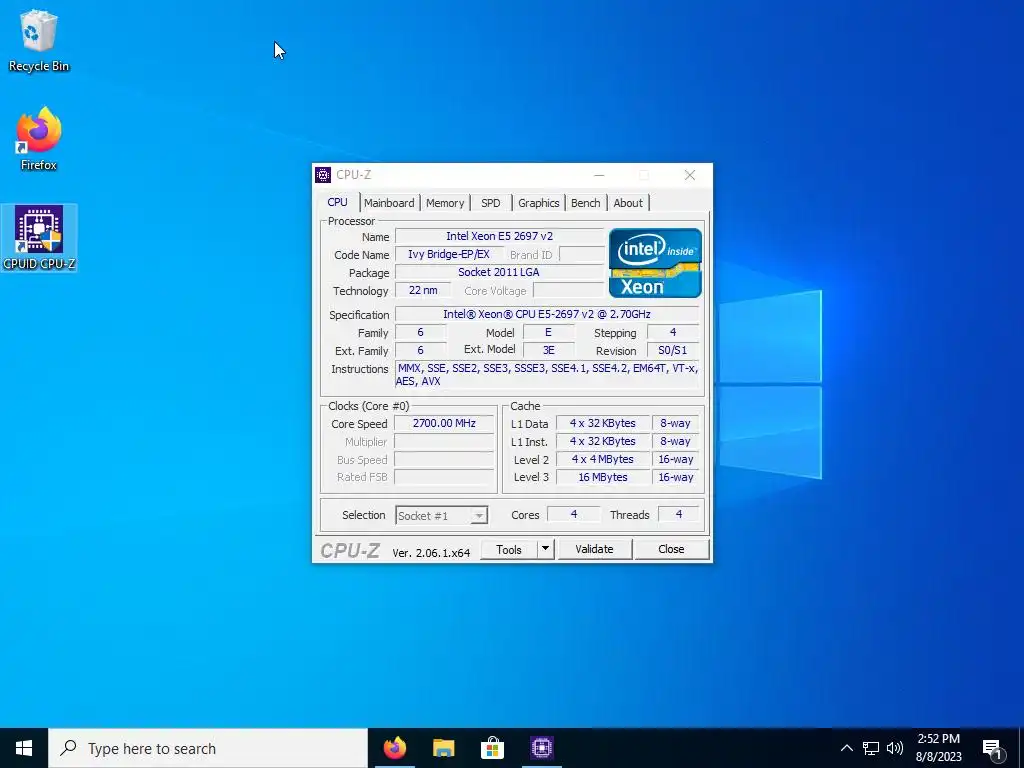The height and width of the screenshot is (768, 1024).
Task: Click the Intel Inside Xeon logo
Action: point(655,263)
